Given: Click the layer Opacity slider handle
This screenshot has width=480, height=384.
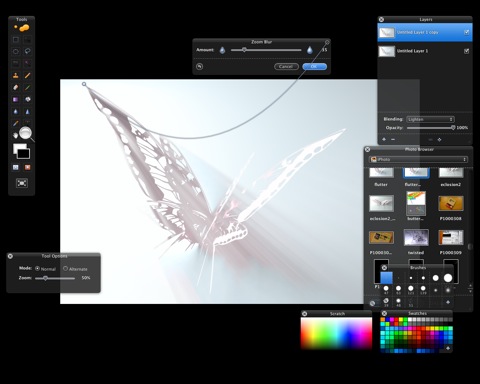Looking at the screenshot, I should (453, 127).
